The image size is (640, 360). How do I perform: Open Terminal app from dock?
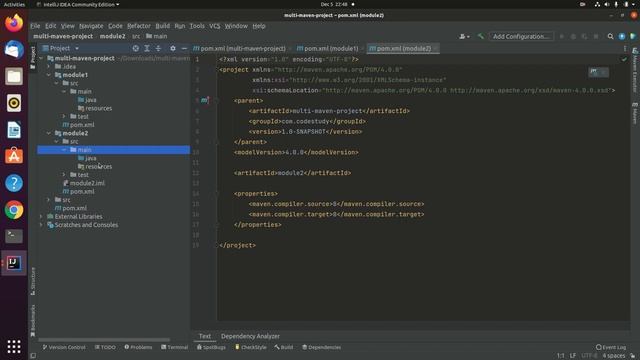[14, 236]
